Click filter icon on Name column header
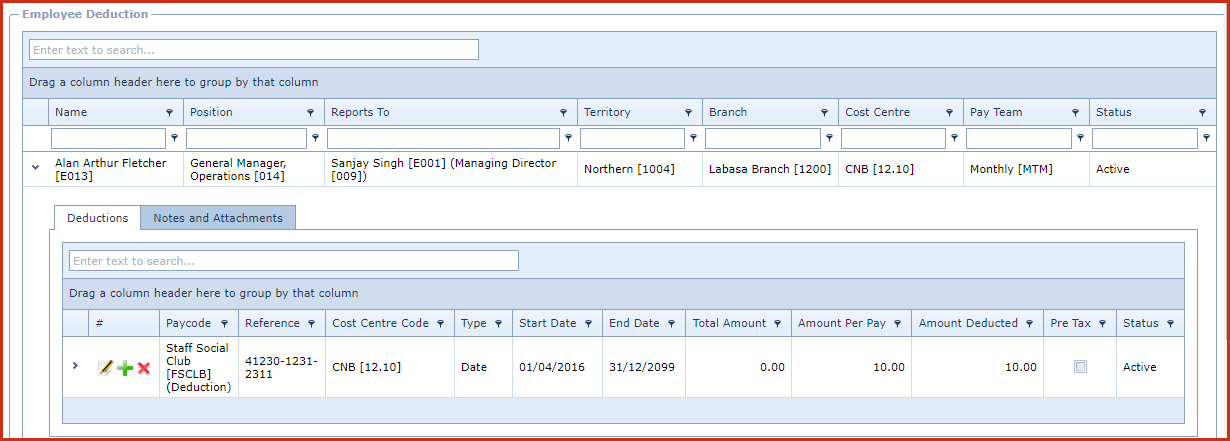 [169, 113]
